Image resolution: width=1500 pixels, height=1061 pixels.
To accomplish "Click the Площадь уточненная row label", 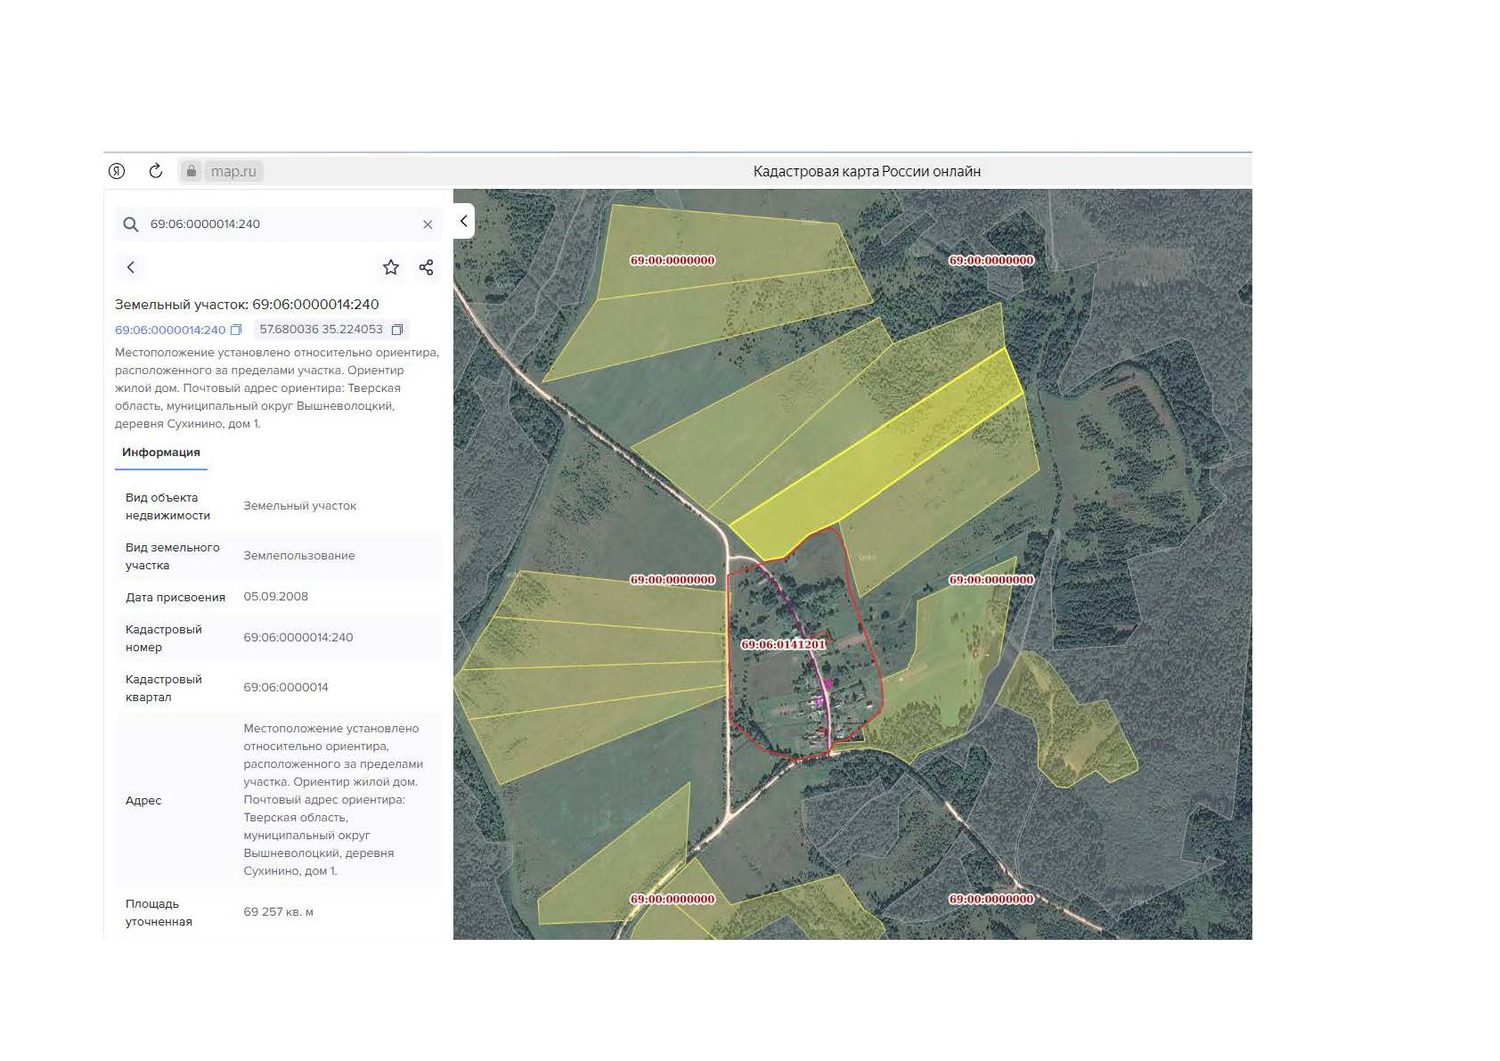I will (x=158, y=912).
